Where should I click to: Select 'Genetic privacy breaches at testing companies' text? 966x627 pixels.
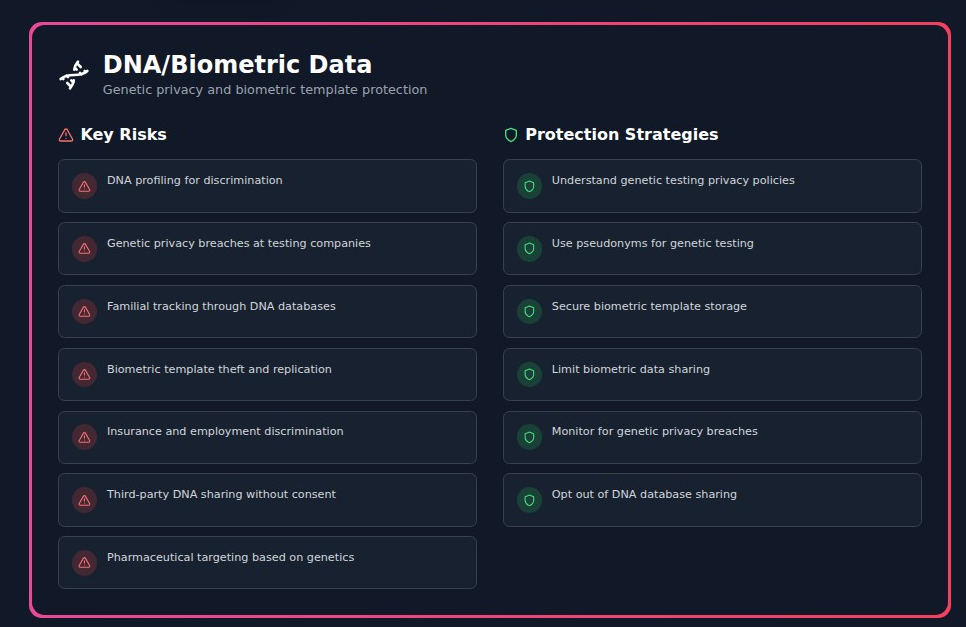[x=238, y=244]
